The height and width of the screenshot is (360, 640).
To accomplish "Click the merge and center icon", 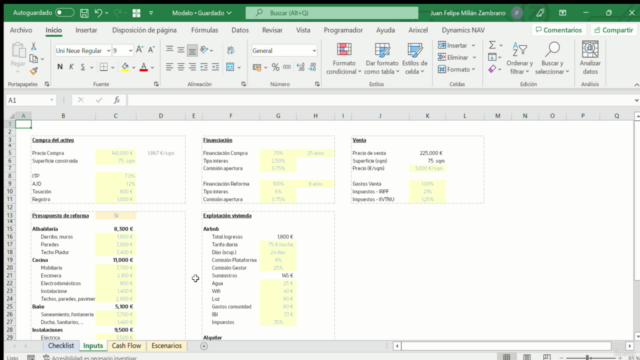I will click(230, 67).
